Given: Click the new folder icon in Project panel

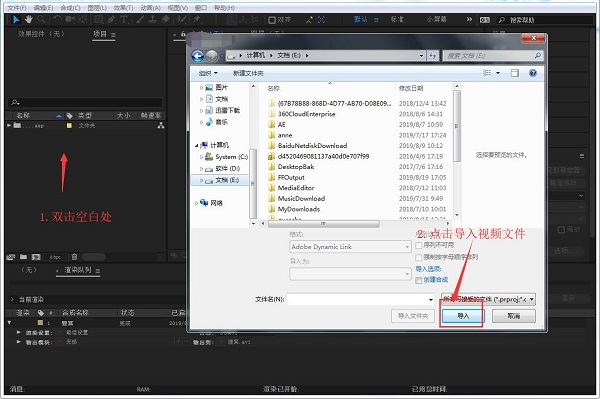Looking at the screenshot, I should 23,257.
